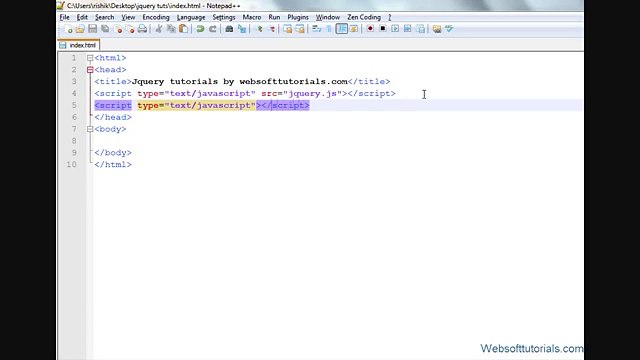The height and width of the screenshot is (360, 640).
Task: Cut selection with the scissors icon
Action: (159, 29)
